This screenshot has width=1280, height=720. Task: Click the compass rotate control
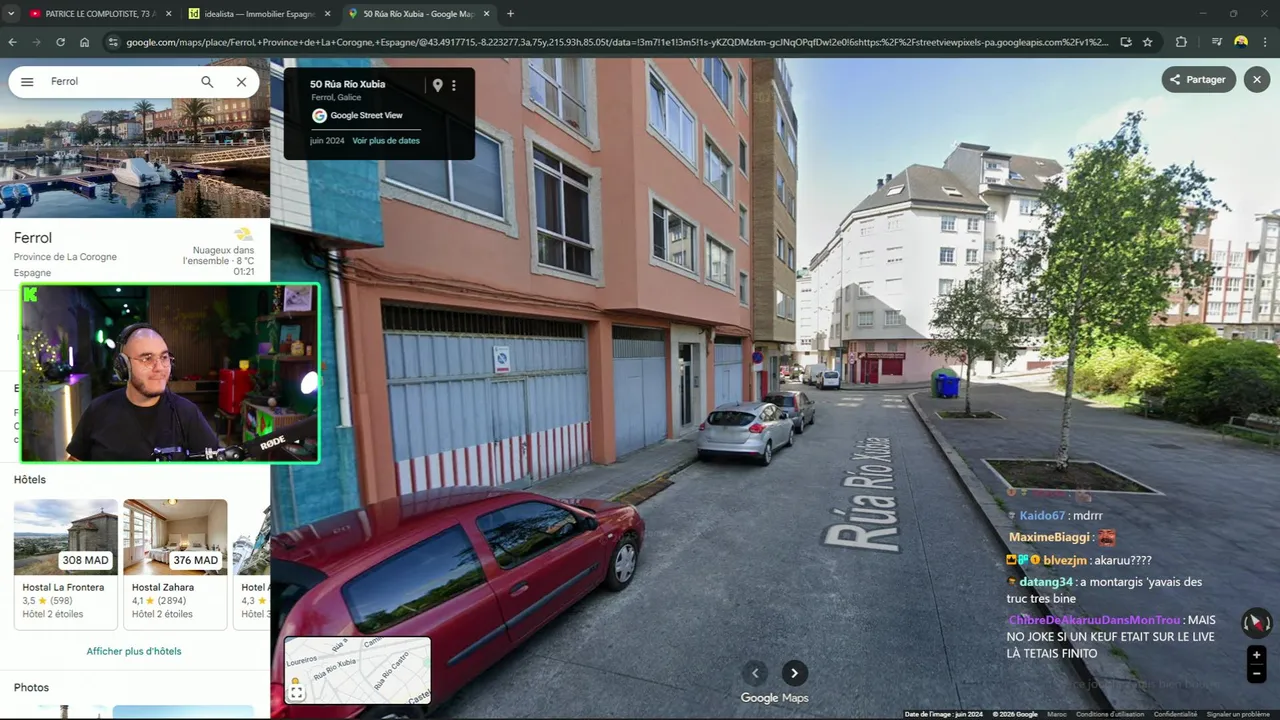pyautogui.click(x=1256, y=622)
